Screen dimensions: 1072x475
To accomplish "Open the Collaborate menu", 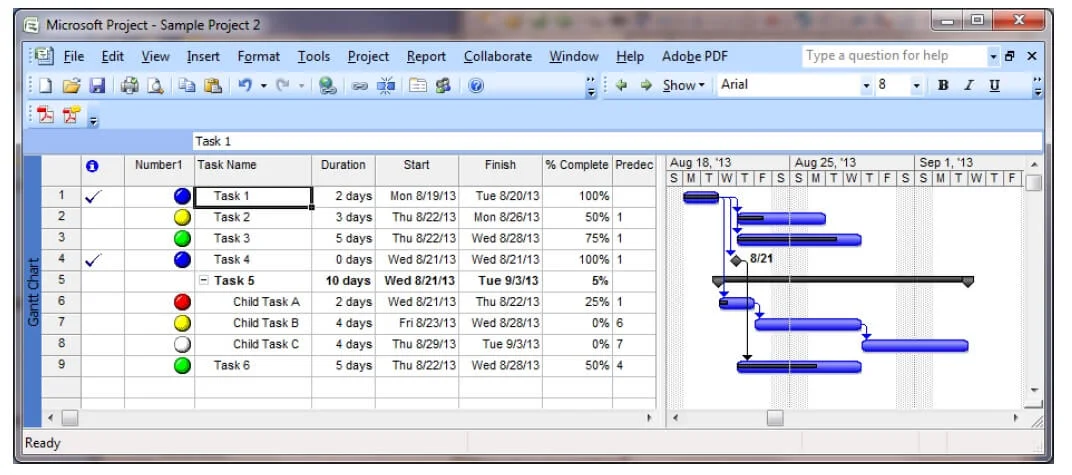I will coord(498,57).
